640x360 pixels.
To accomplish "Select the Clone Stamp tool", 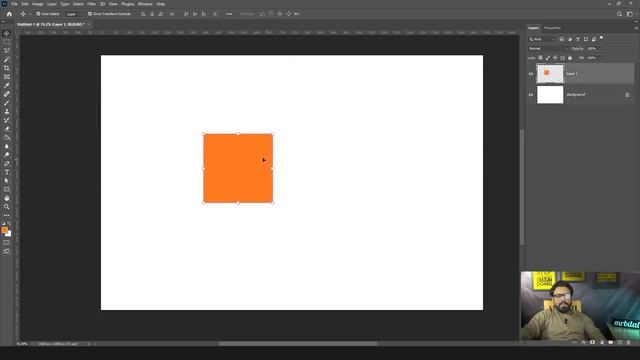I will [x=7, y=111].
